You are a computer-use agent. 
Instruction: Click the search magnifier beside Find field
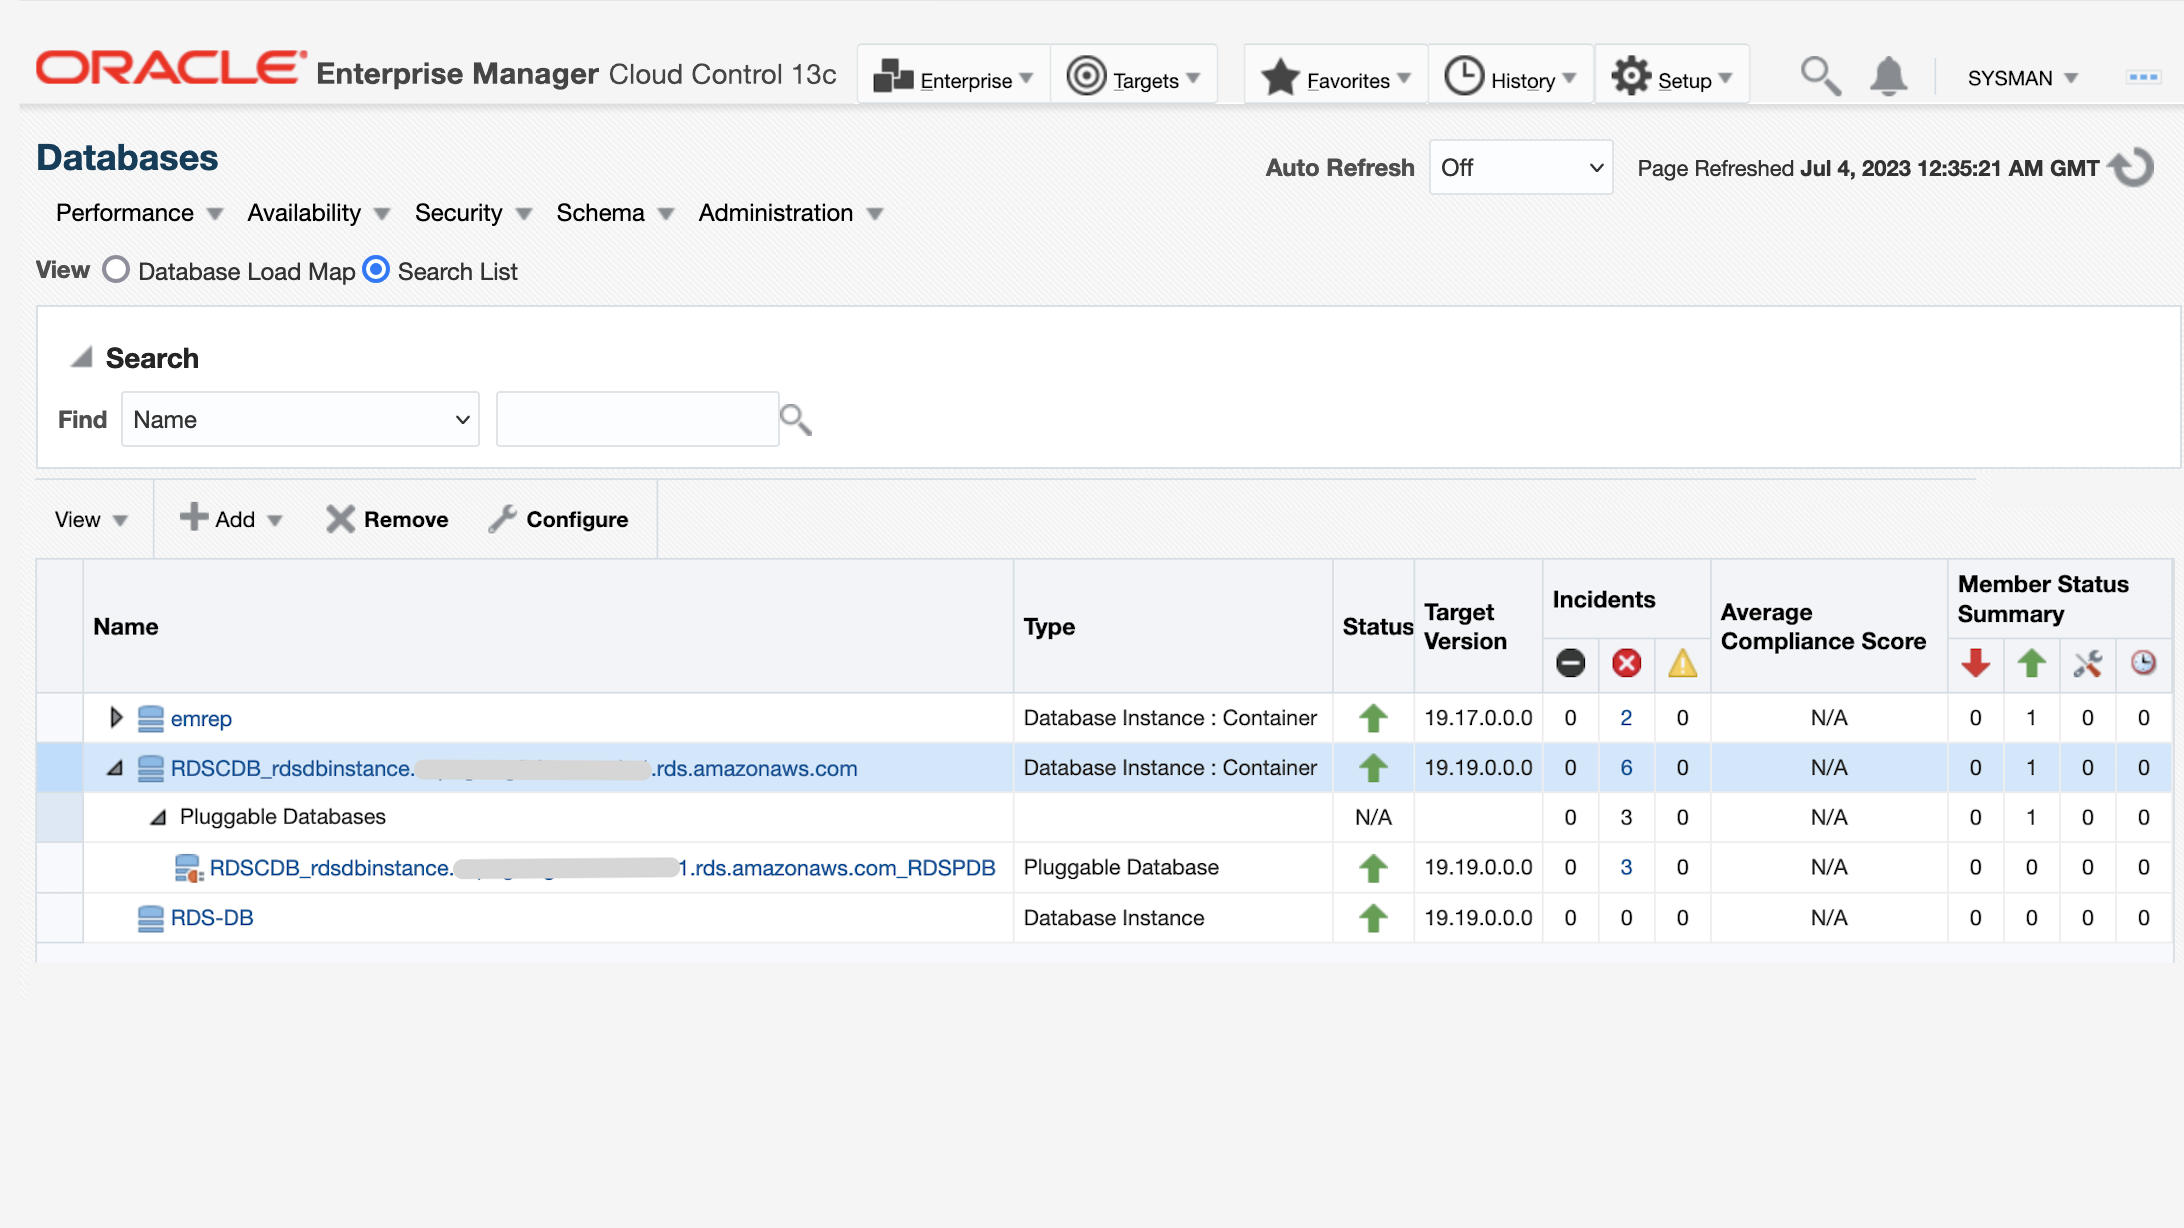(x=795, y=419)
